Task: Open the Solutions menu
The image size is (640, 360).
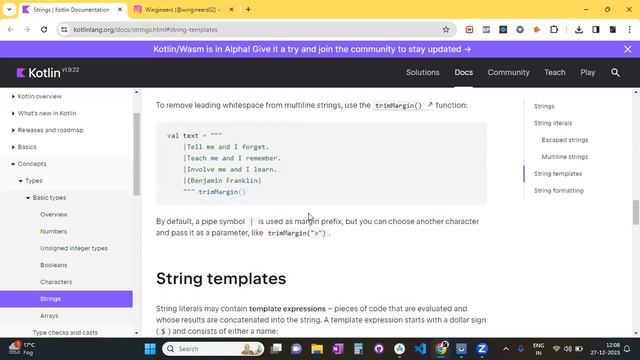Action: pyautogui.click(x=422, y=73)
